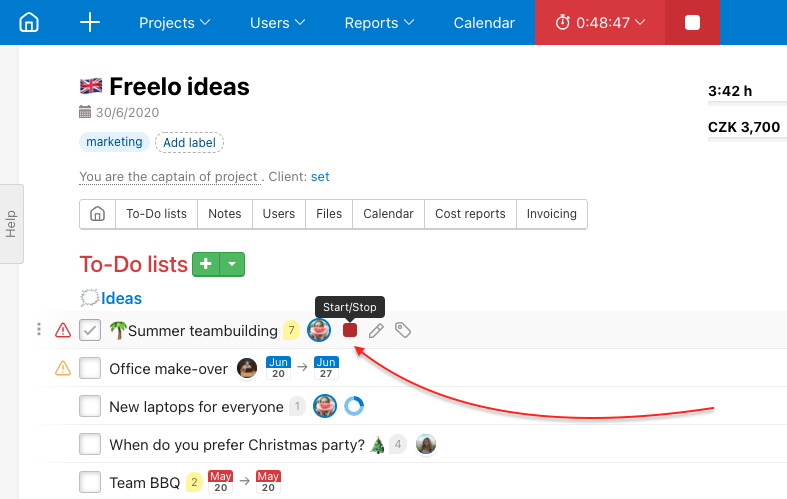Image resolution: width=787 pixels, height=499 pixels.
Task: Open the Team BBQ task
Action: [x=145, y=483]
